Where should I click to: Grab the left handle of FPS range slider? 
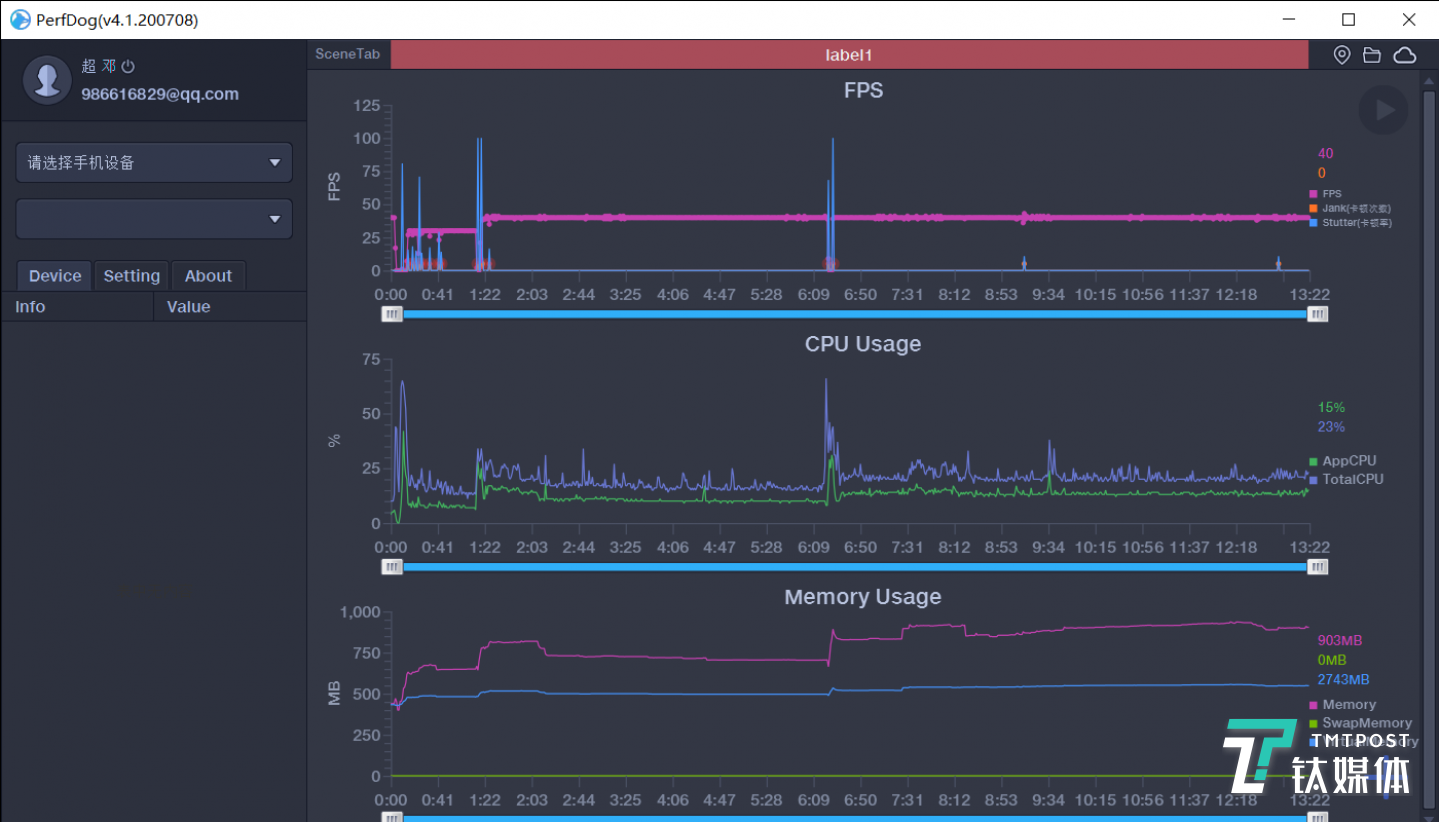[x=392, y=314]
